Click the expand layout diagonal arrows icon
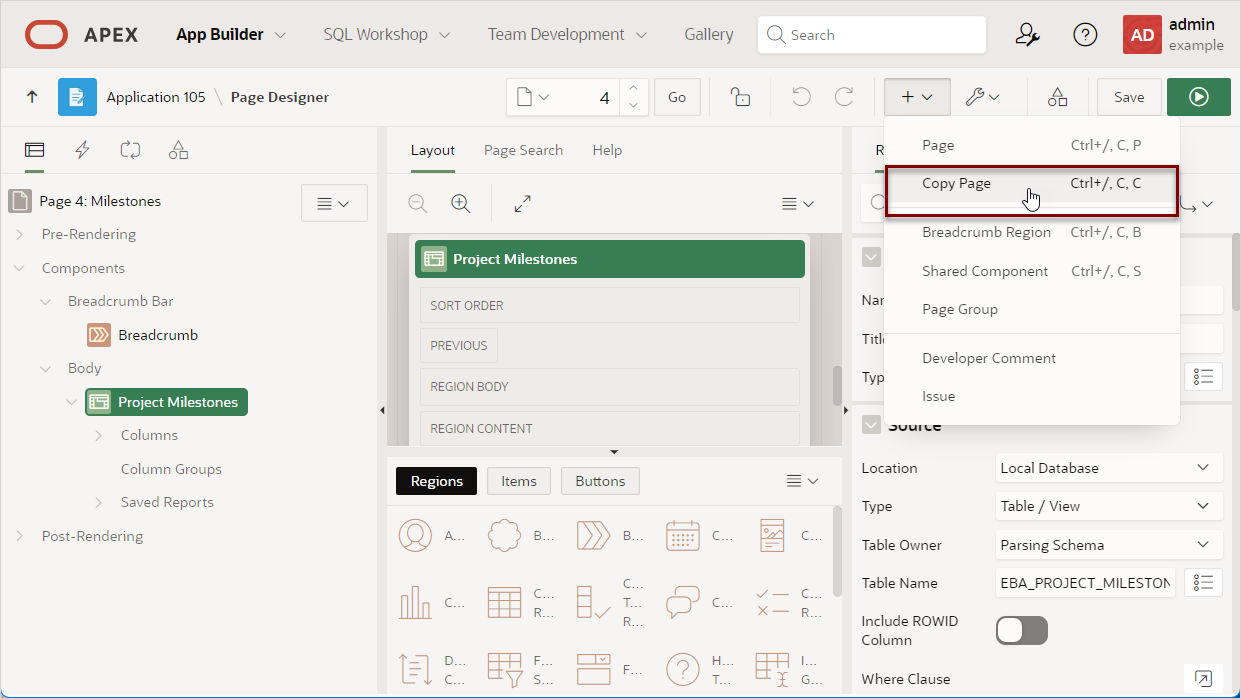Viewport: 1241px width, 699px height. tap(522, 203)
